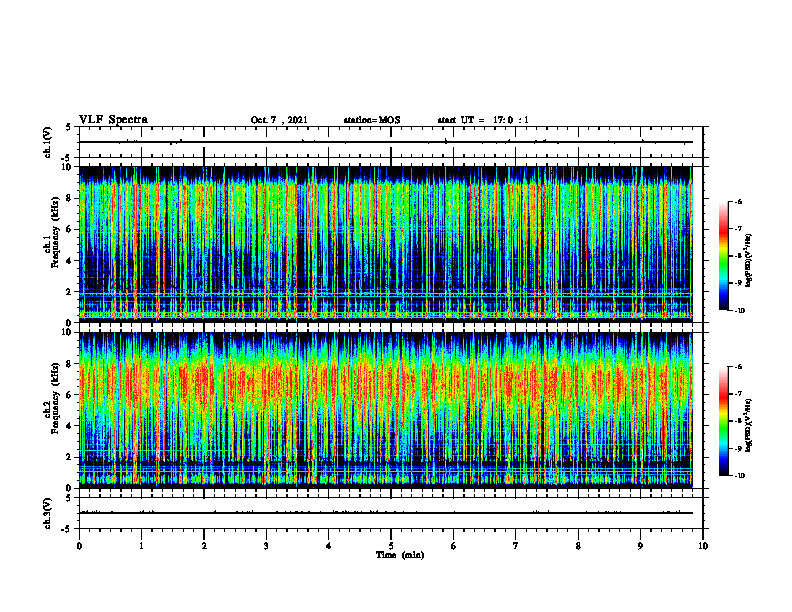Select the date text "Oct. 7 , 2021"

coord(279,120)
